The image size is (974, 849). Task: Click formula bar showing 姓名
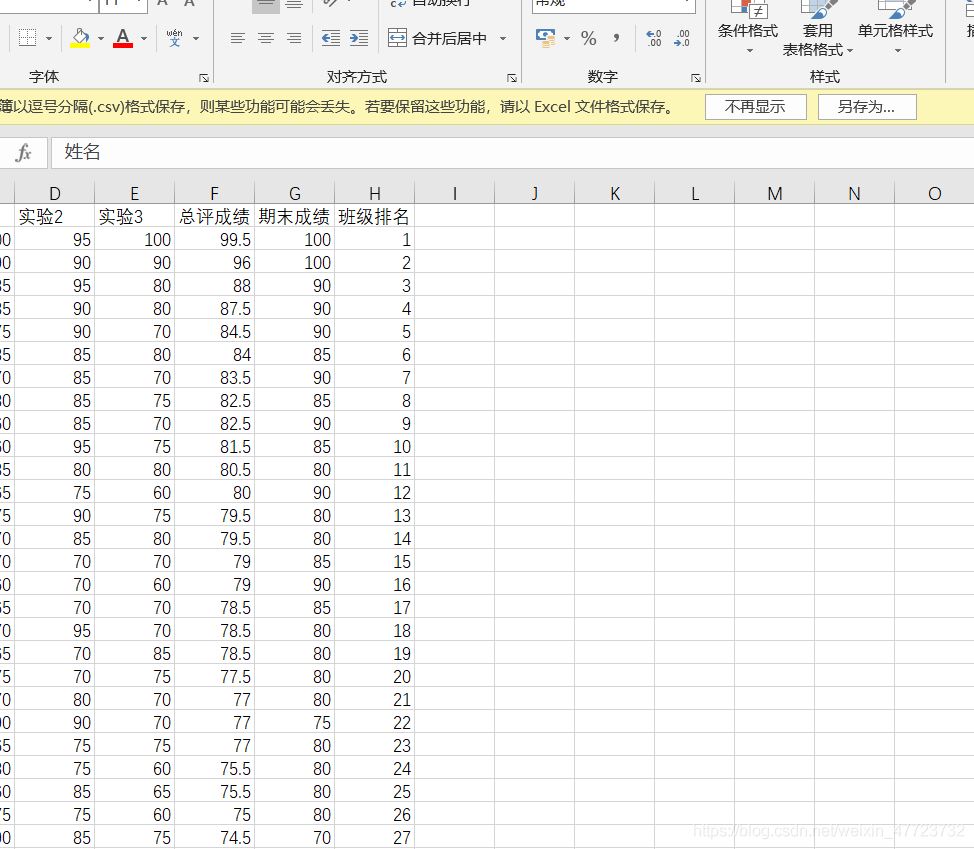(x=512, y=152)
